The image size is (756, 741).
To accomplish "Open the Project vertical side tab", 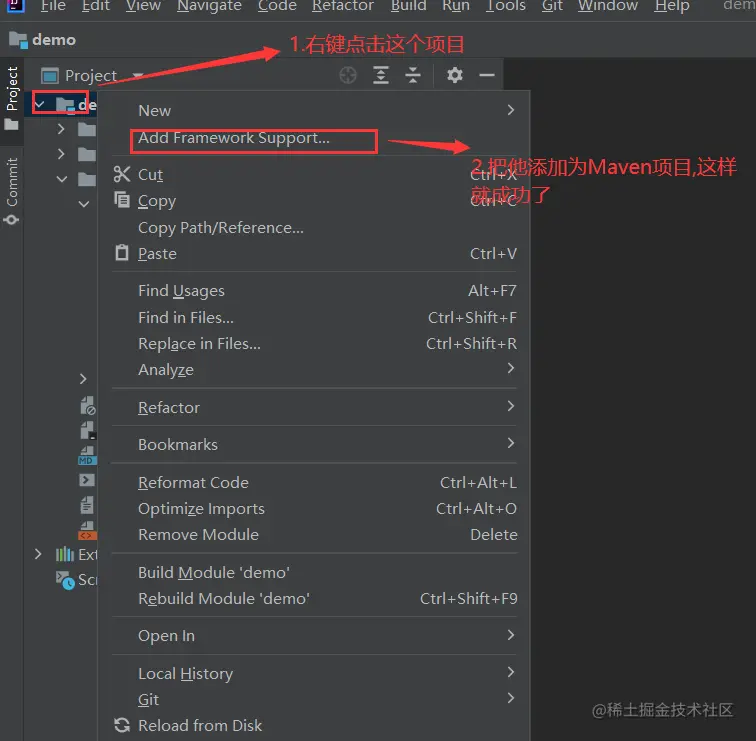I will pyautogui.click(x=12, y=99).
